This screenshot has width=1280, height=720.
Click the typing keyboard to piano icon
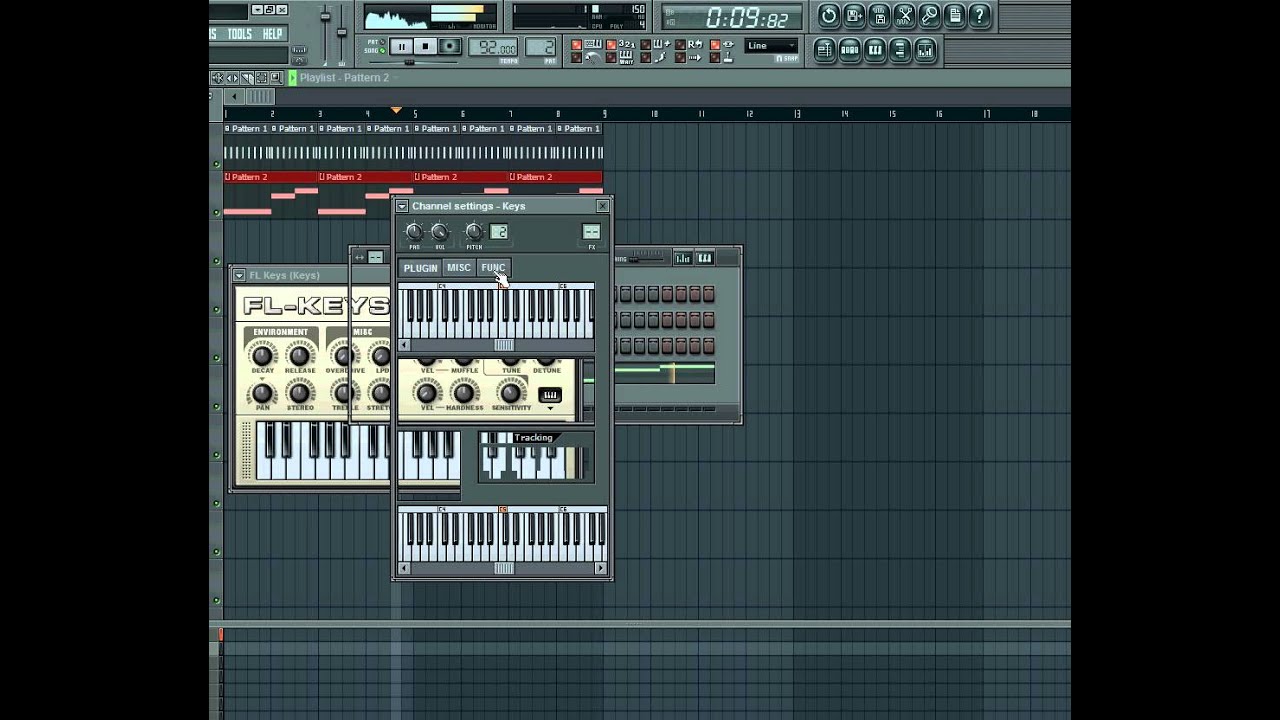coord(593,45)
